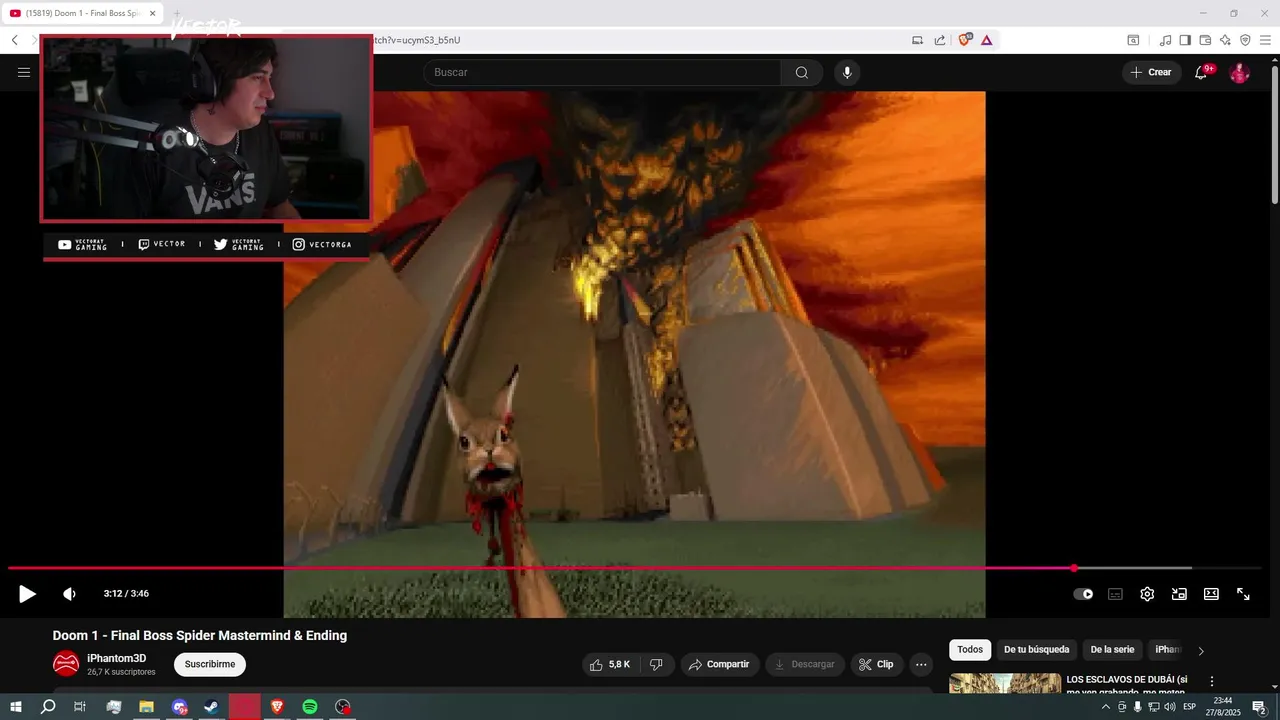Like the video with thumbs-up 5,8 K
Image resolution: width=1280 pixels, height=720 pixels.
coord(610,664)
